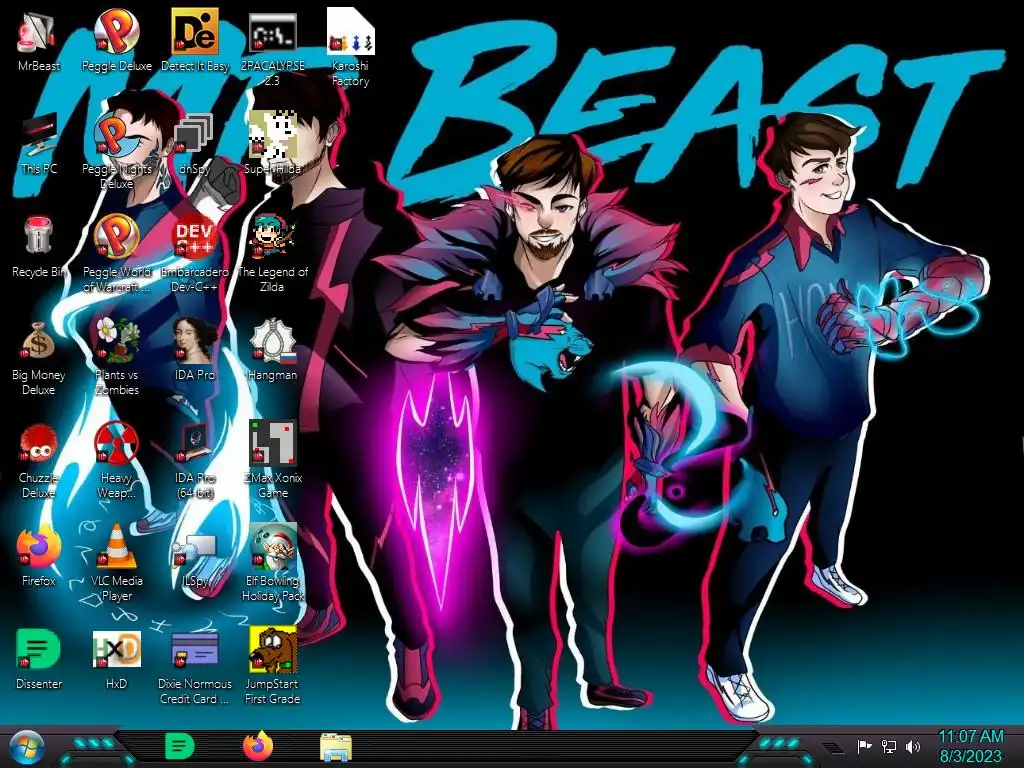
Task: Open the volume speaker tray icon
Action: pyautogui.click(x=913, y=746)
